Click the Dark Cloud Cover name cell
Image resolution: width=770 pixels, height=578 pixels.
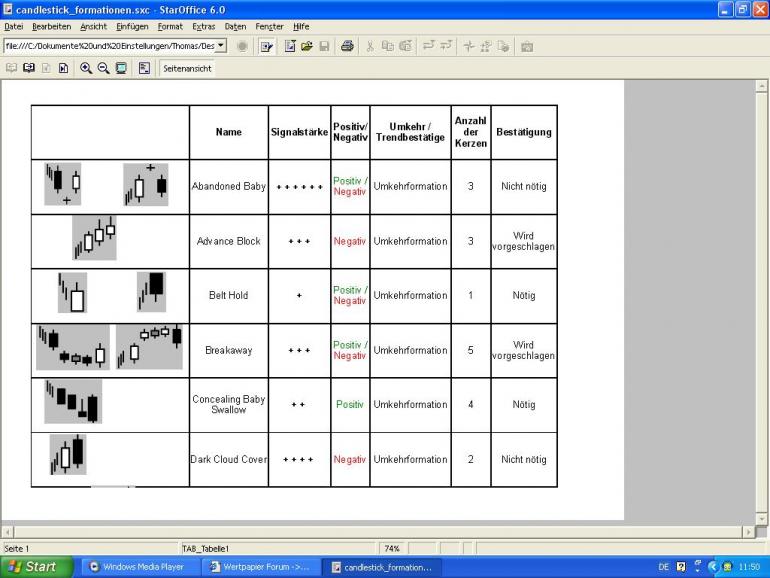click(x=228, y=459)
